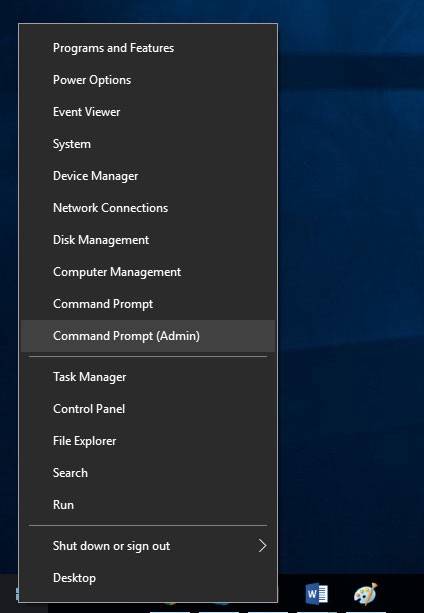The image size is (424, 613).
Task: Open Device Manager
Action: pyautogui.click(x=148, y=176)
